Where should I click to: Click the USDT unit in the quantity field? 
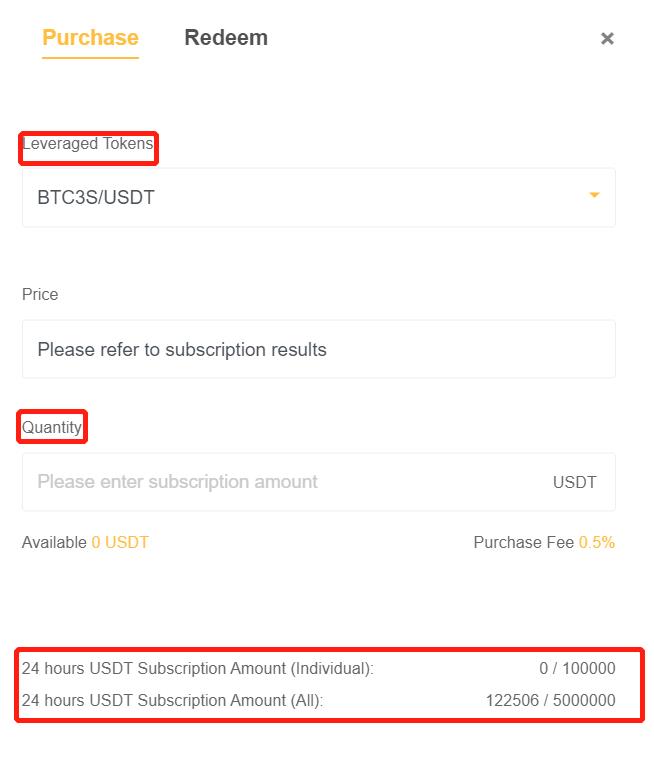pos(574,483)
